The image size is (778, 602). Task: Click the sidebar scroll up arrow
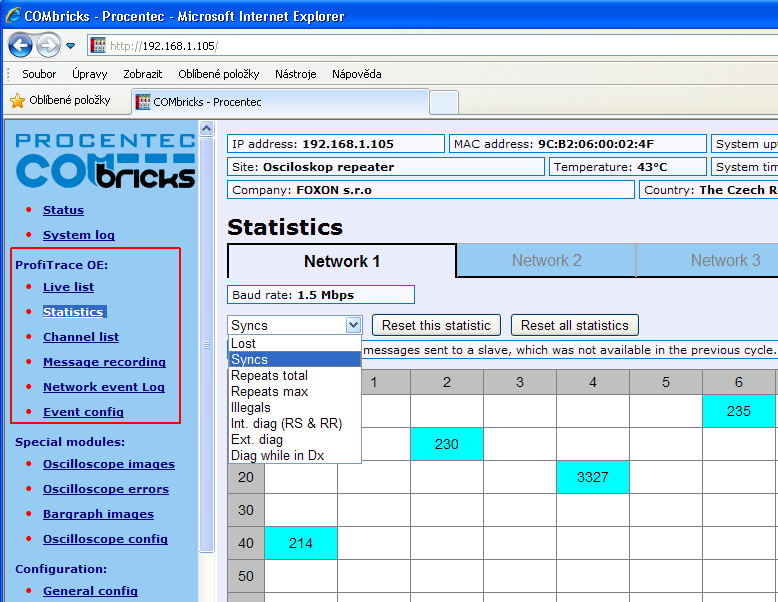(x=206, y=129)
